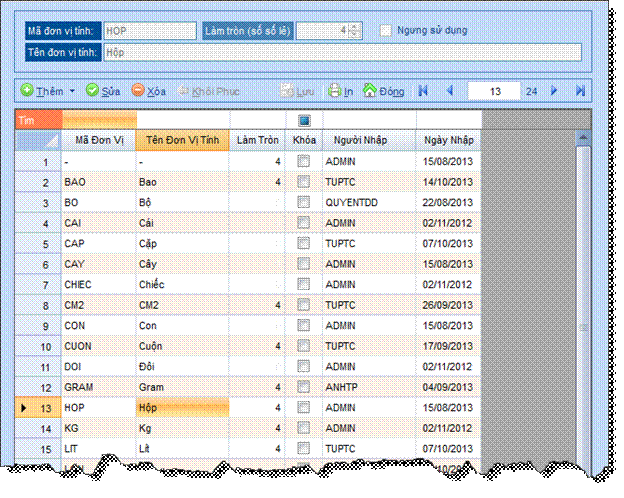Click the record number box showing 13
The width and height of the screenshot is (624, 498).
click(x=494, y=91)
